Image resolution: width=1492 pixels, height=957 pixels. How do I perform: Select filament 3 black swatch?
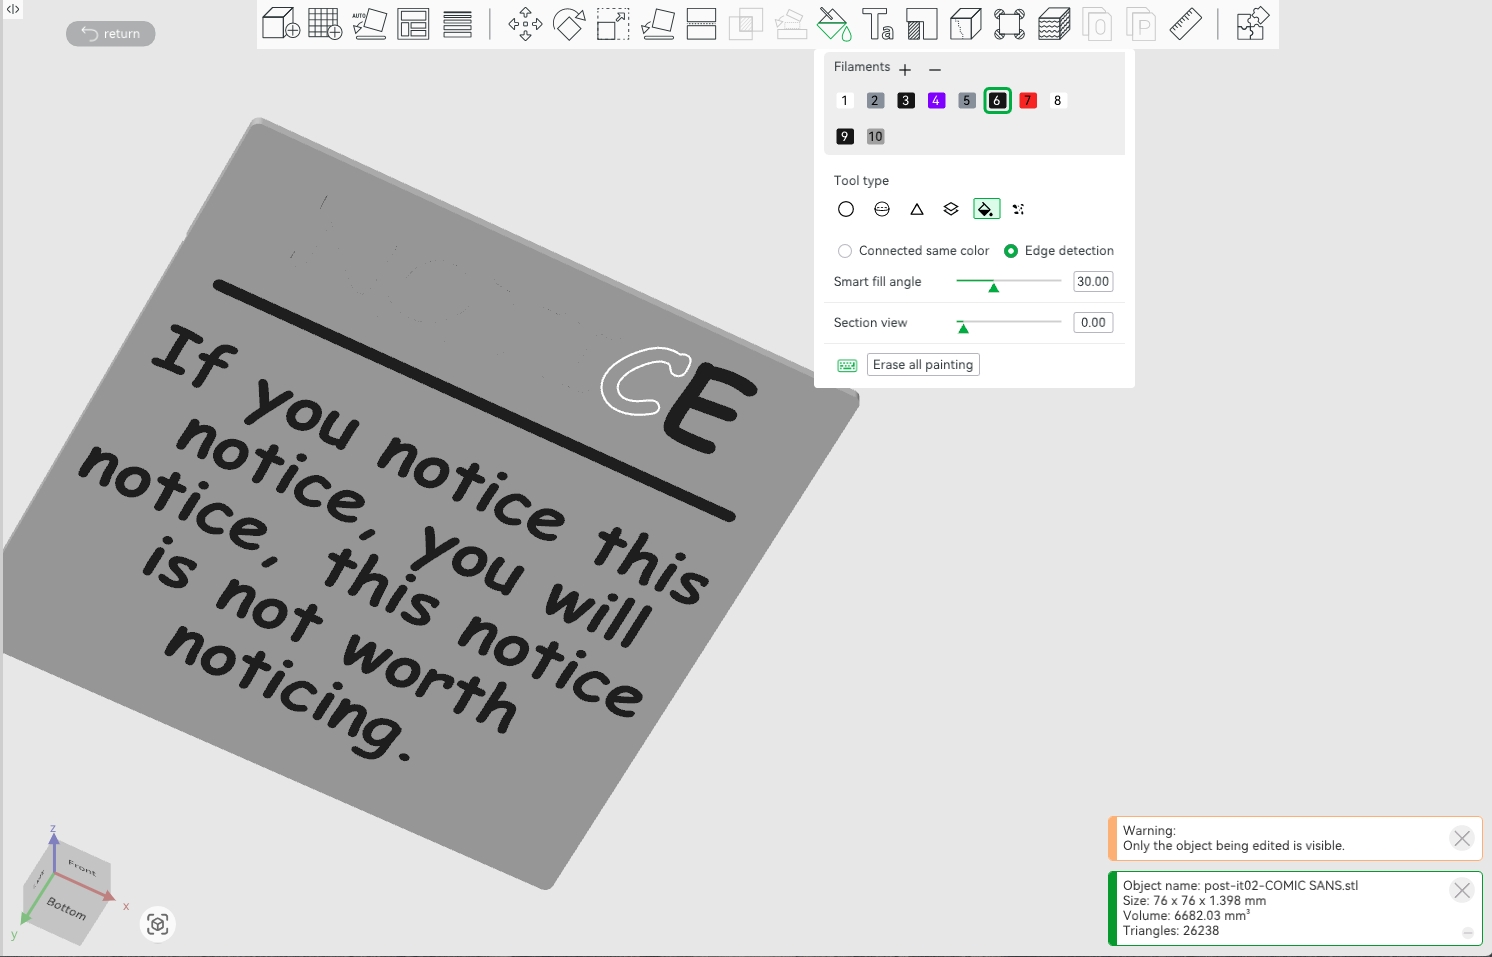906,101
